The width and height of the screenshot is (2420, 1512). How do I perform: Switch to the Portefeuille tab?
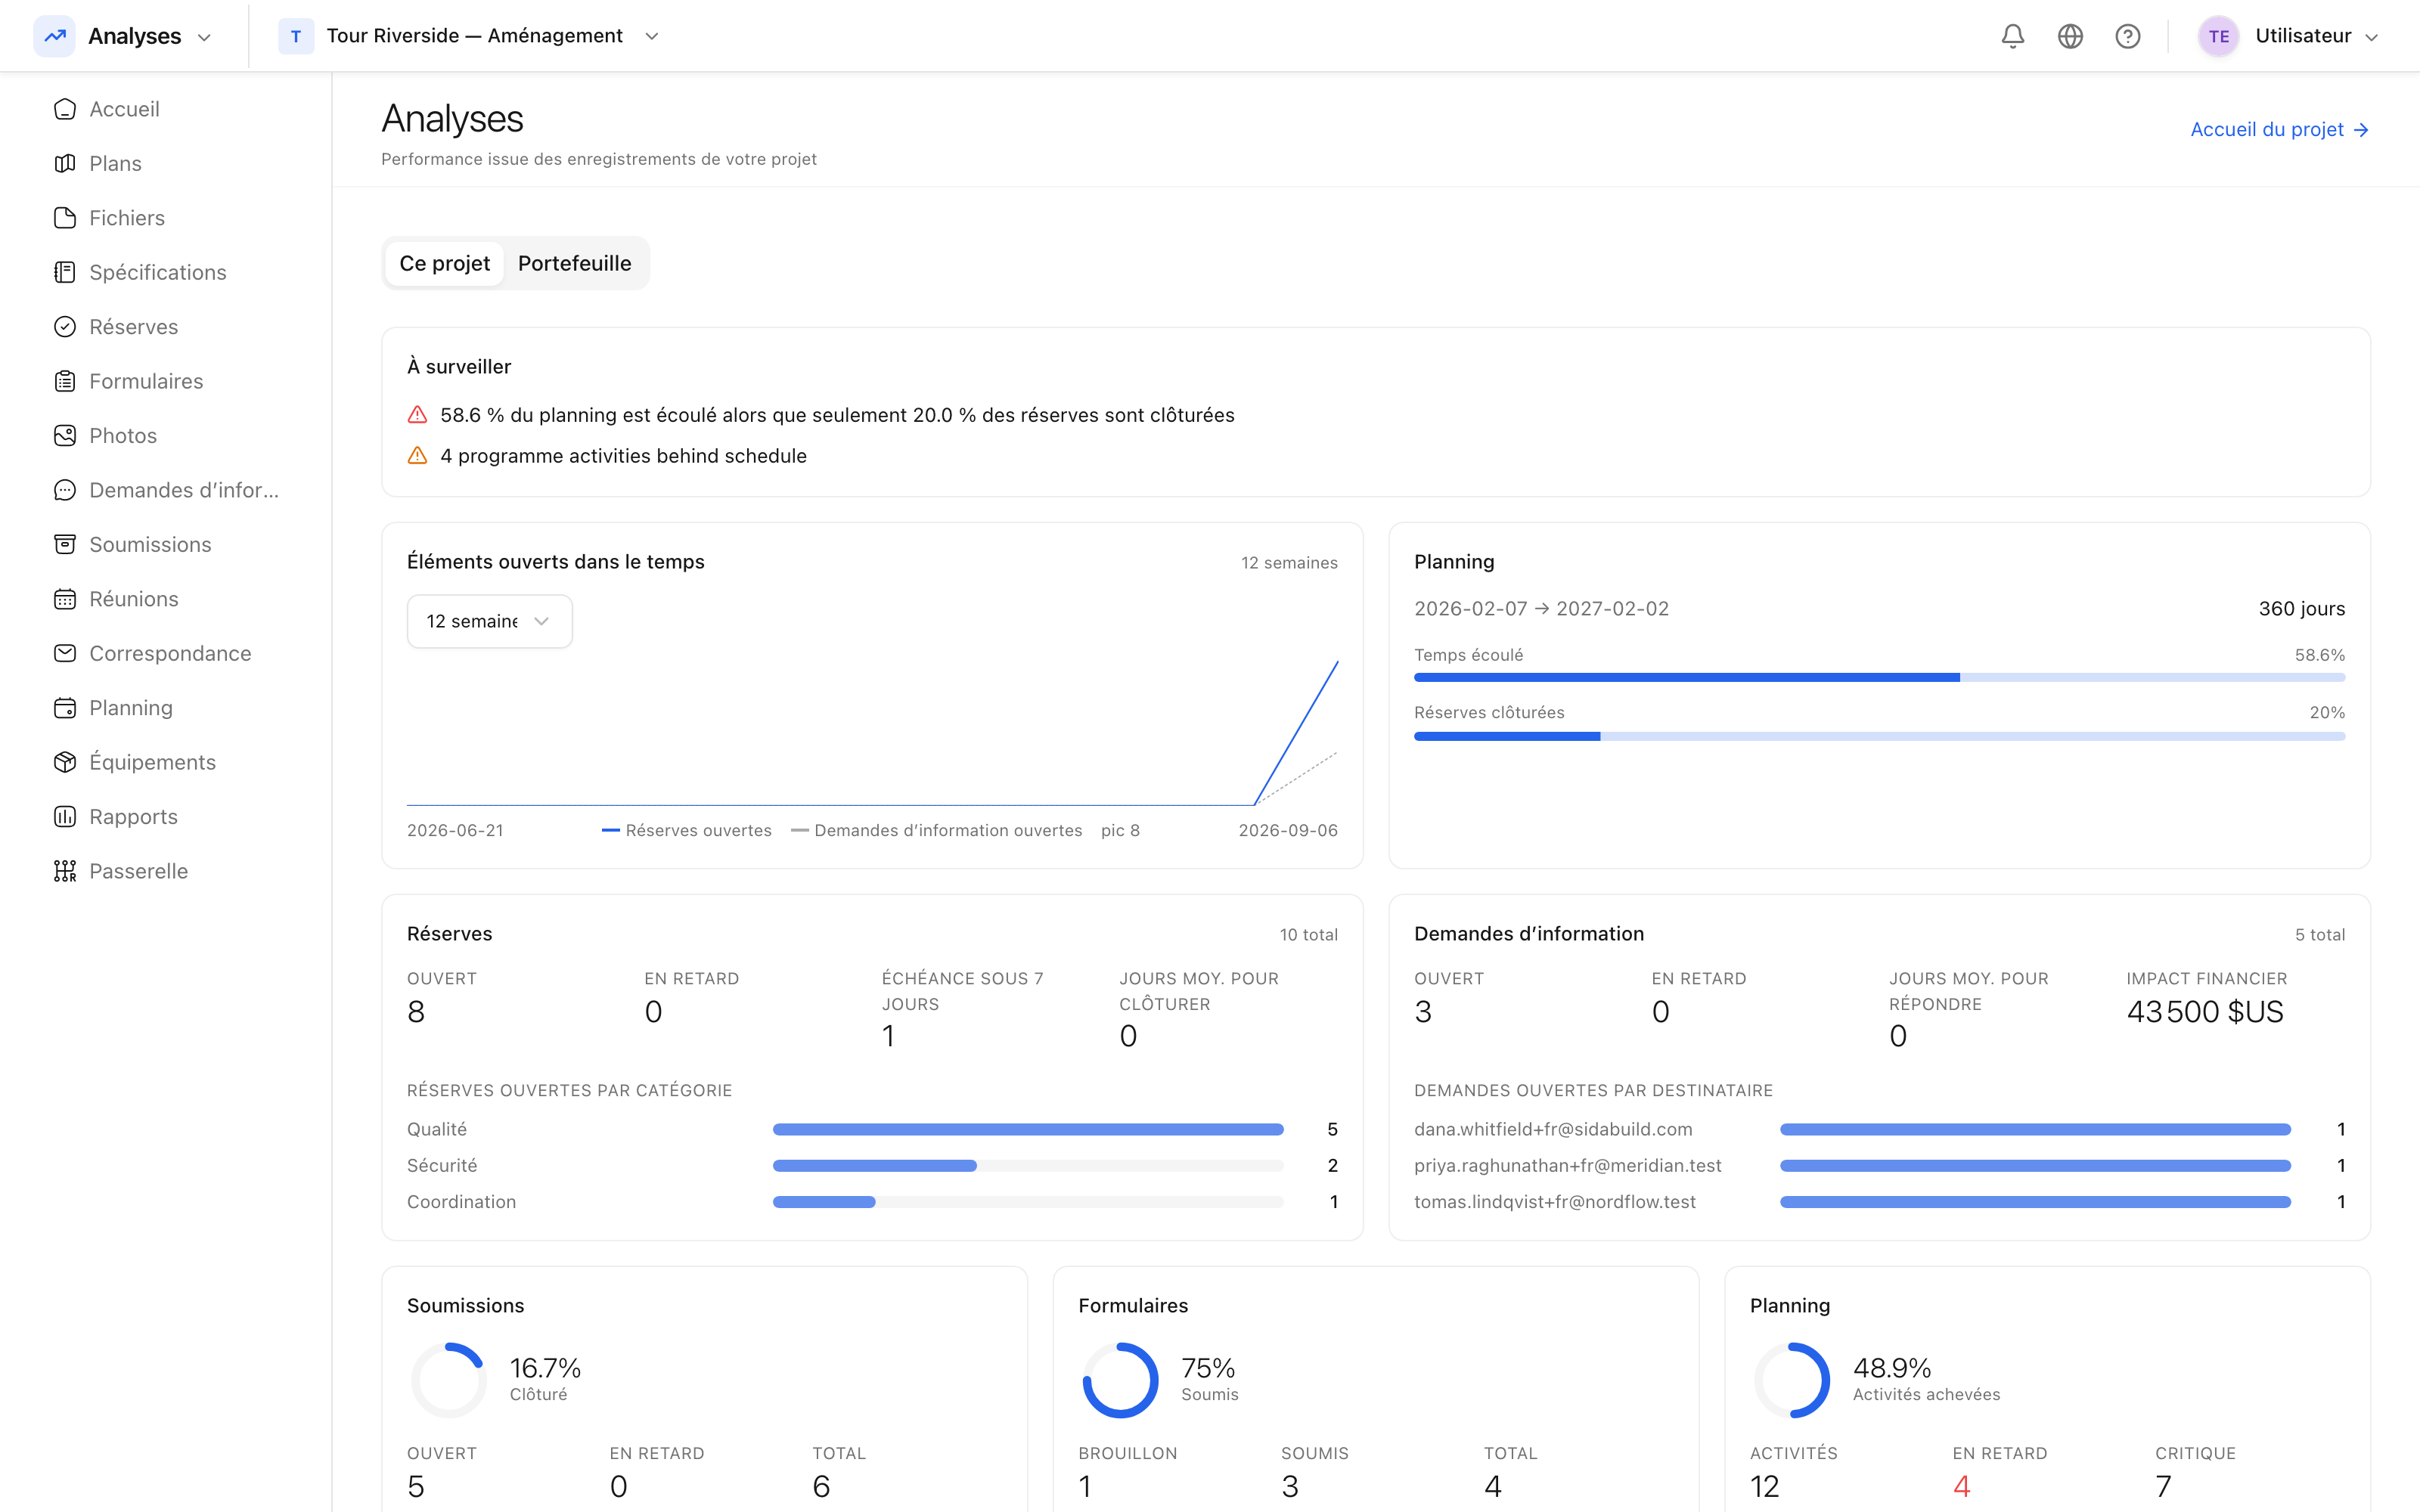(575, 263)
